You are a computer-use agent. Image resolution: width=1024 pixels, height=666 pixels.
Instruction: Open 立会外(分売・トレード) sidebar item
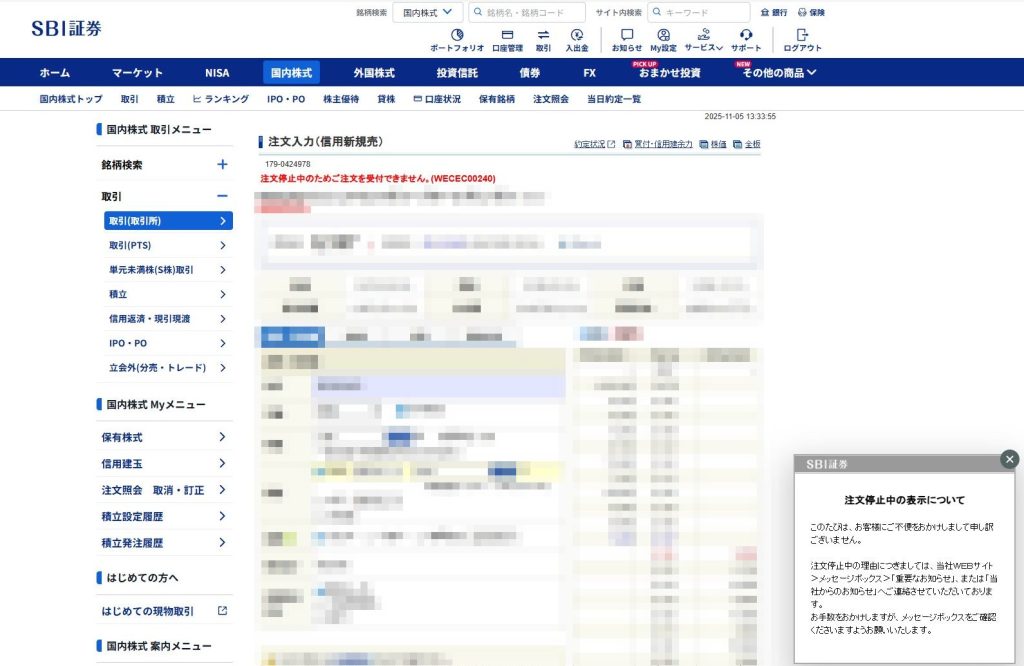168,368
